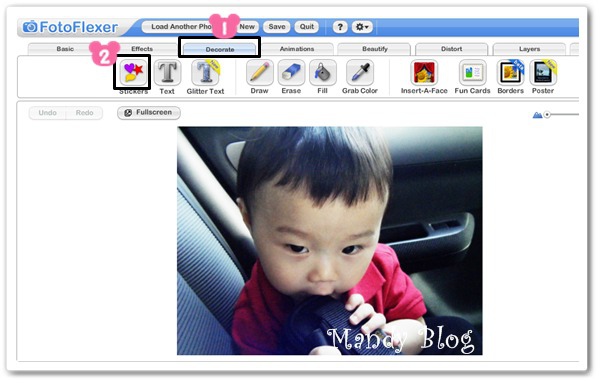Click the baby photo on canvas
This screenshot has width=600, height=383.
point(329,241)
